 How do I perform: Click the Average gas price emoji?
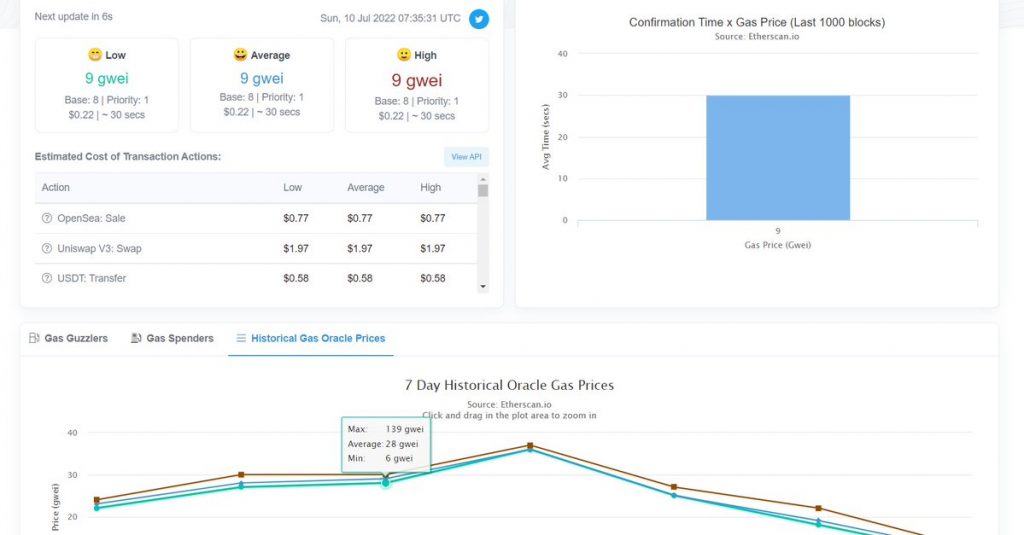[240, 55]
